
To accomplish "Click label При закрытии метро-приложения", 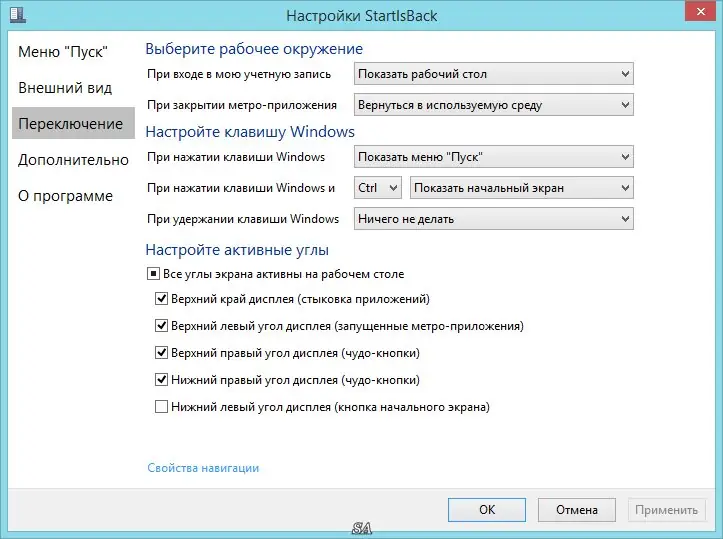I will (x=242, y=105).
